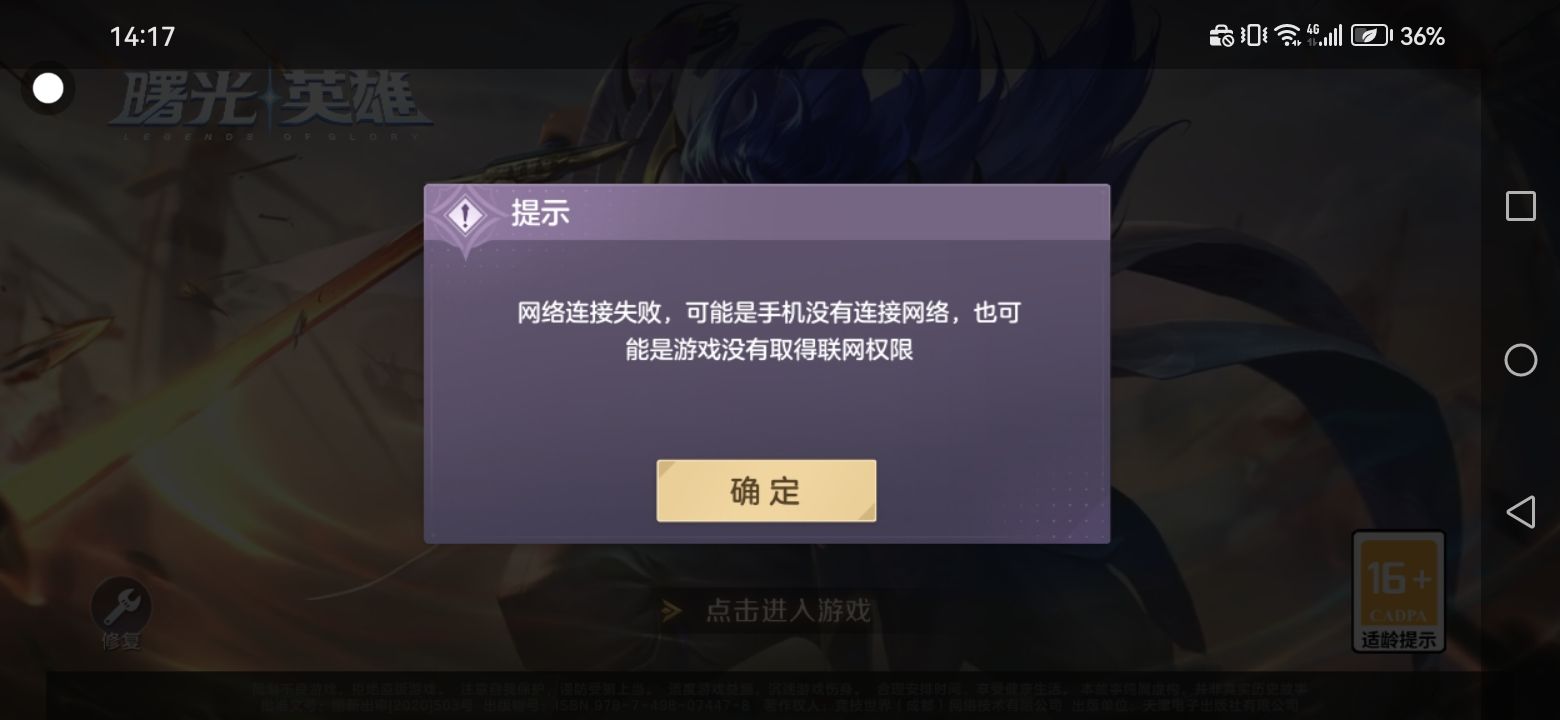The width and height of the screenshot is (1560, 720).
Task: Tap the vibrate mode status icon
Action: click(1253, 36)
